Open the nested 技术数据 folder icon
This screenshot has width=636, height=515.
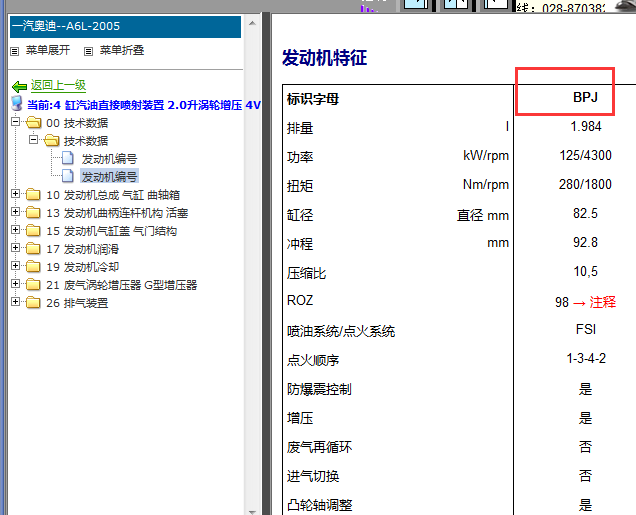click(x=52, y=140)
